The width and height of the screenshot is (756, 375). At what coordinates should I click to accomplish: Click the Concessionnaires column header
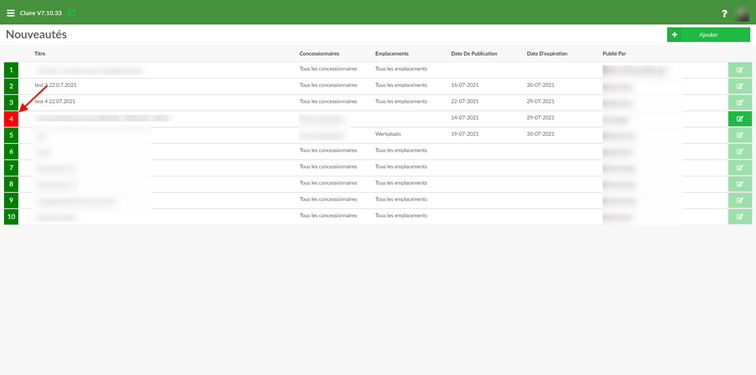(320, 54)
